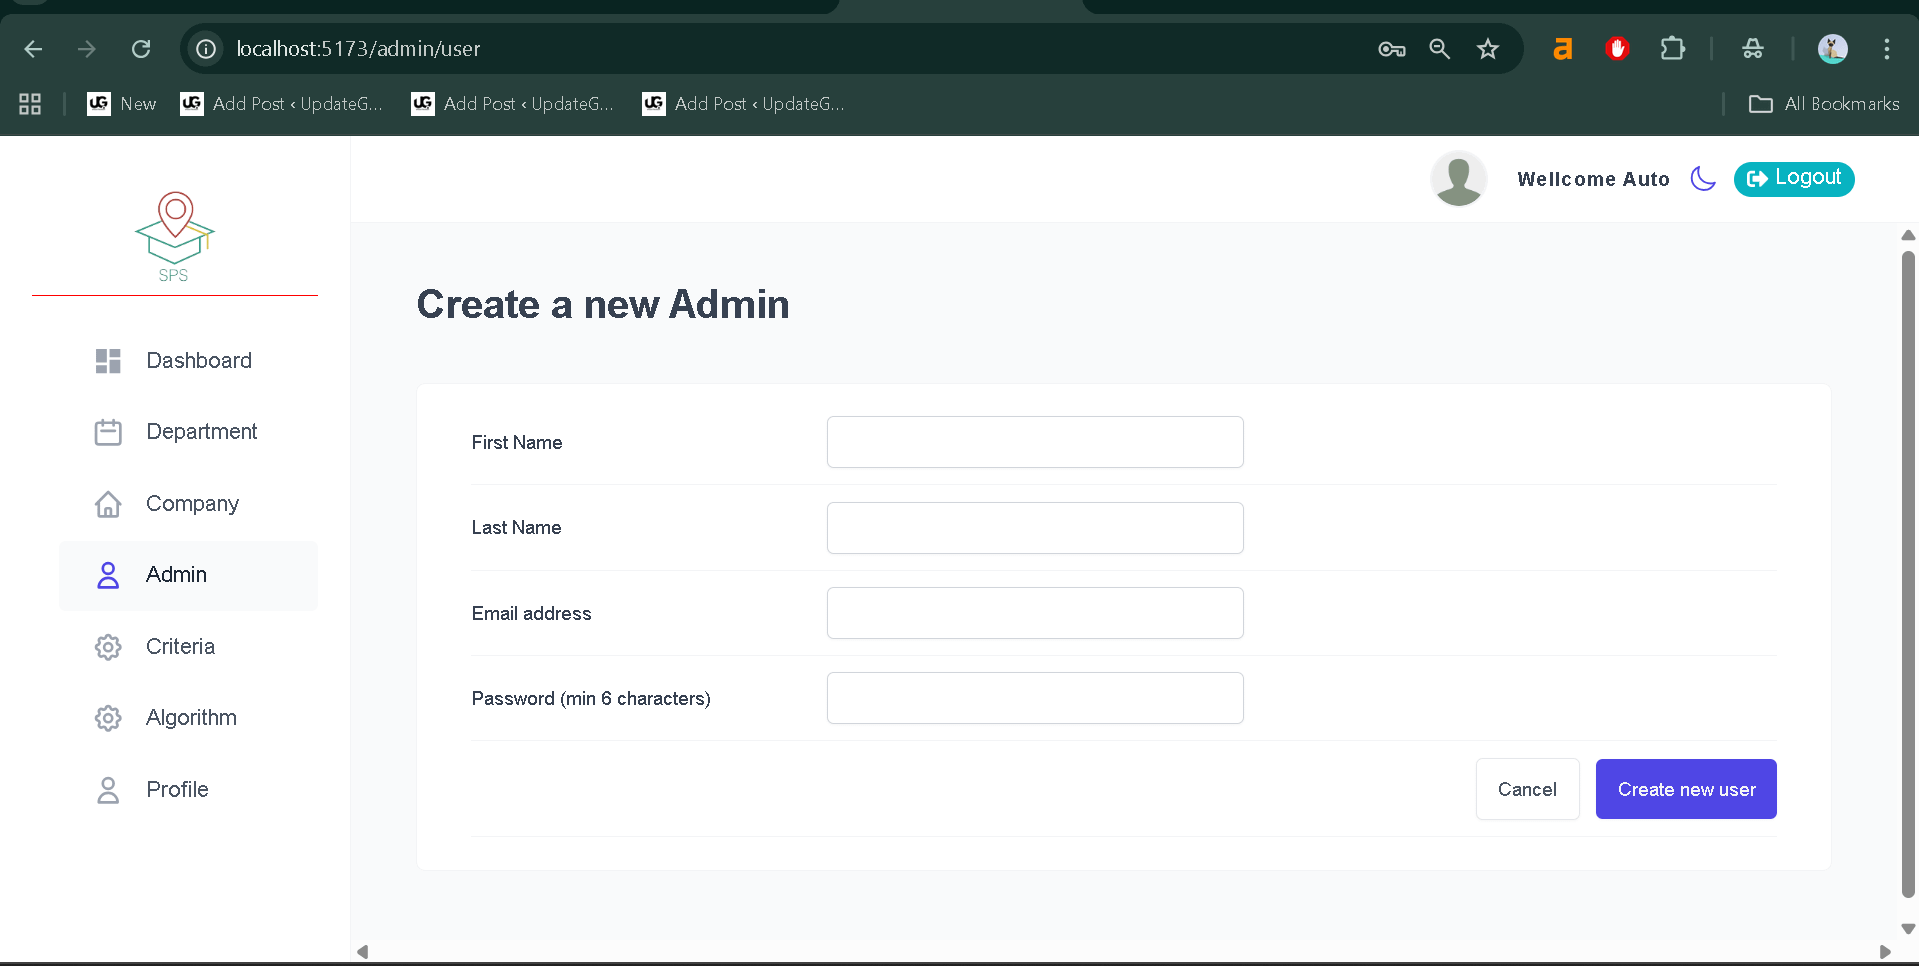Click into the Last Name field

point(1034,528)
